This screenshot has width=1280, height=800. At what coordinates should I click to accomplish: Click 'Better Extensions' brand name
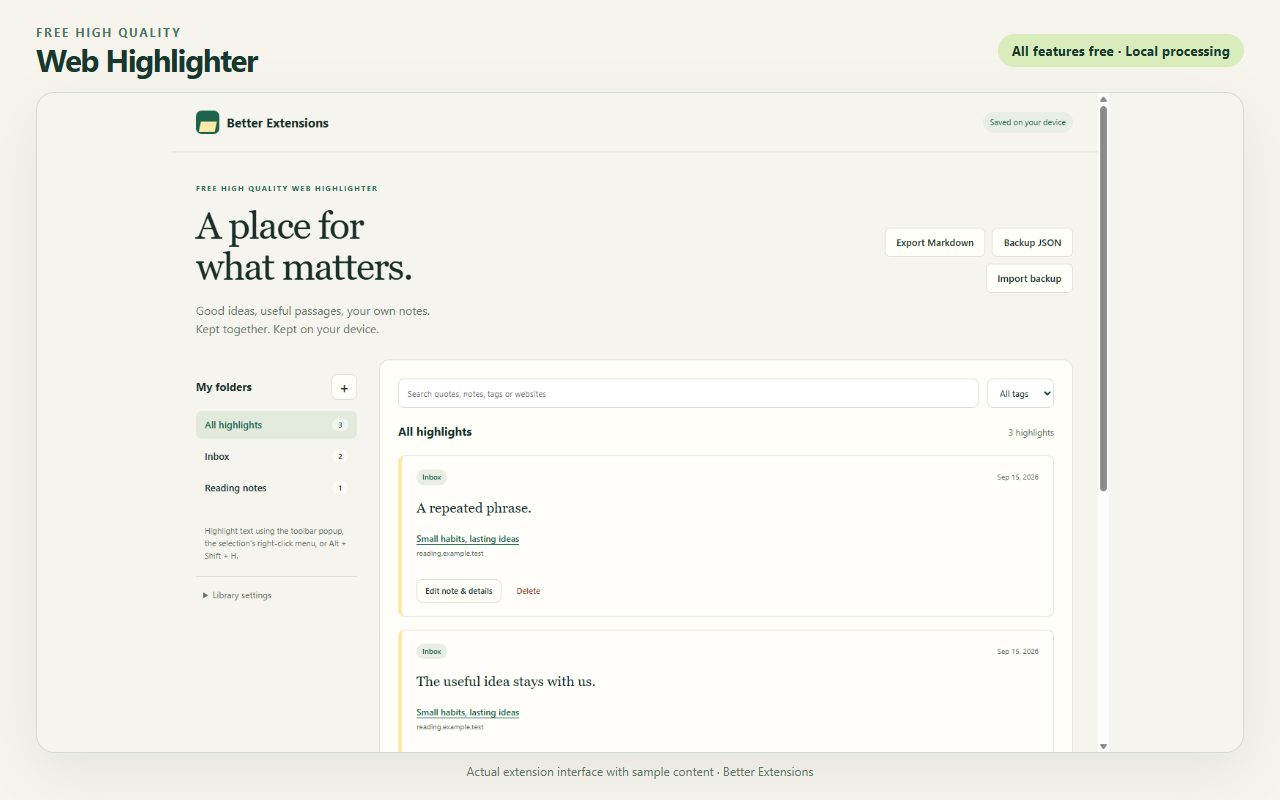click(x=278, y=123)
